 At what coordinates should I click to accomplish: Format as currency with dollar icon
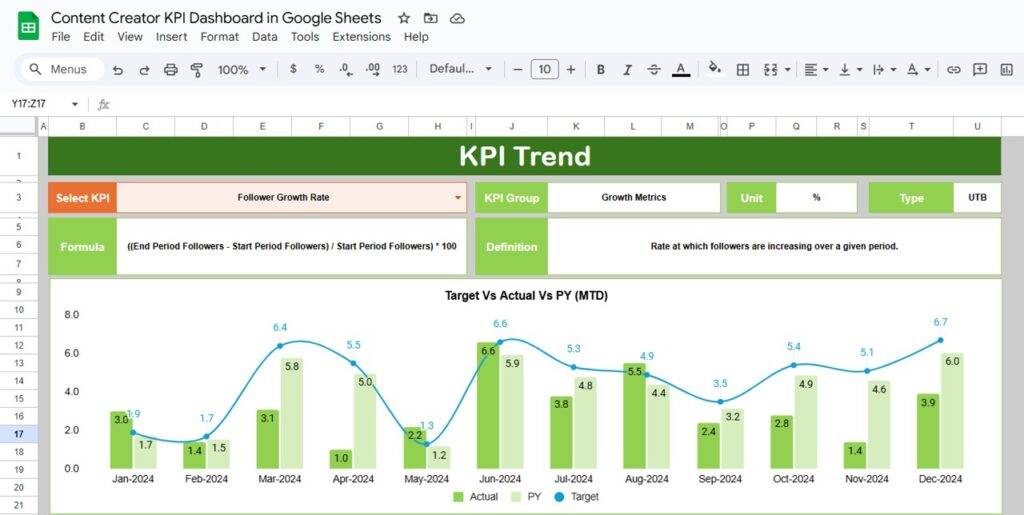293,69
